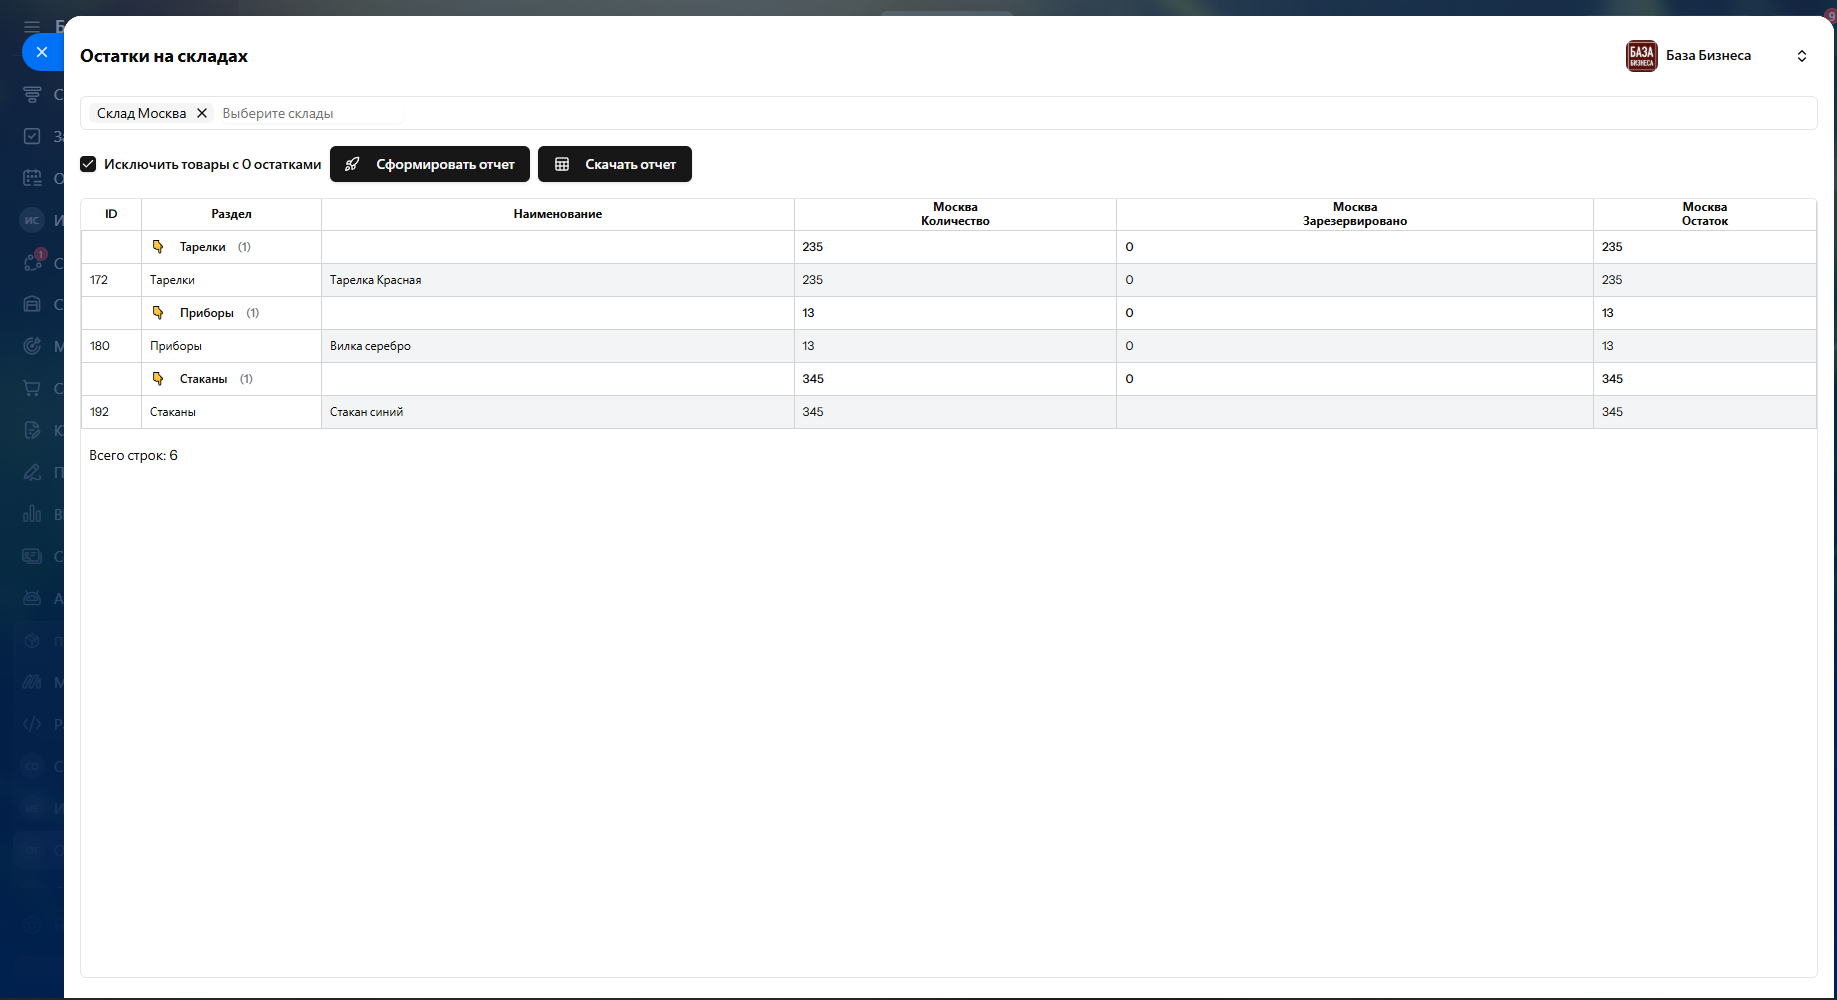Collapse the 'Стаканы' group row
This screenshot has height=1000, width=1837.
[x=158, y=379]
